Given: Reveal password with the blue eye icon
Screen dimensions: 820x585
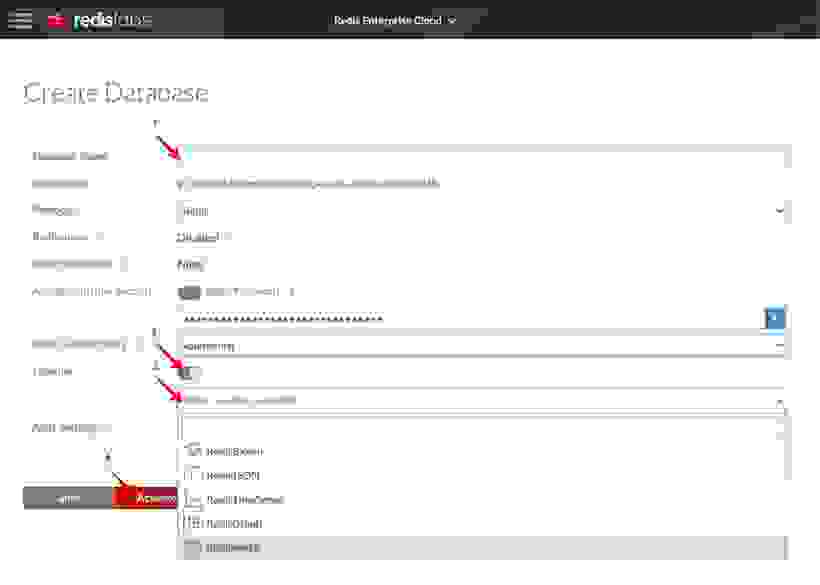Looking at the screenshot, I should coord(775,318).
